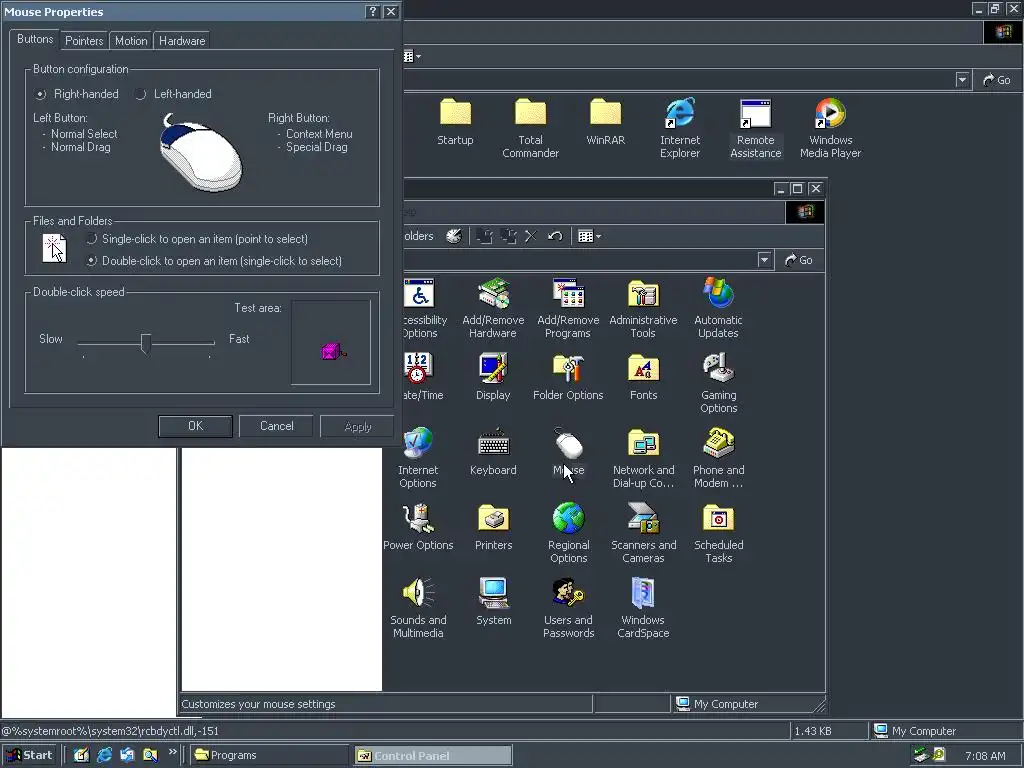Open the Start menu
This screenshot has width=1024, height=768.
(29, 755)
